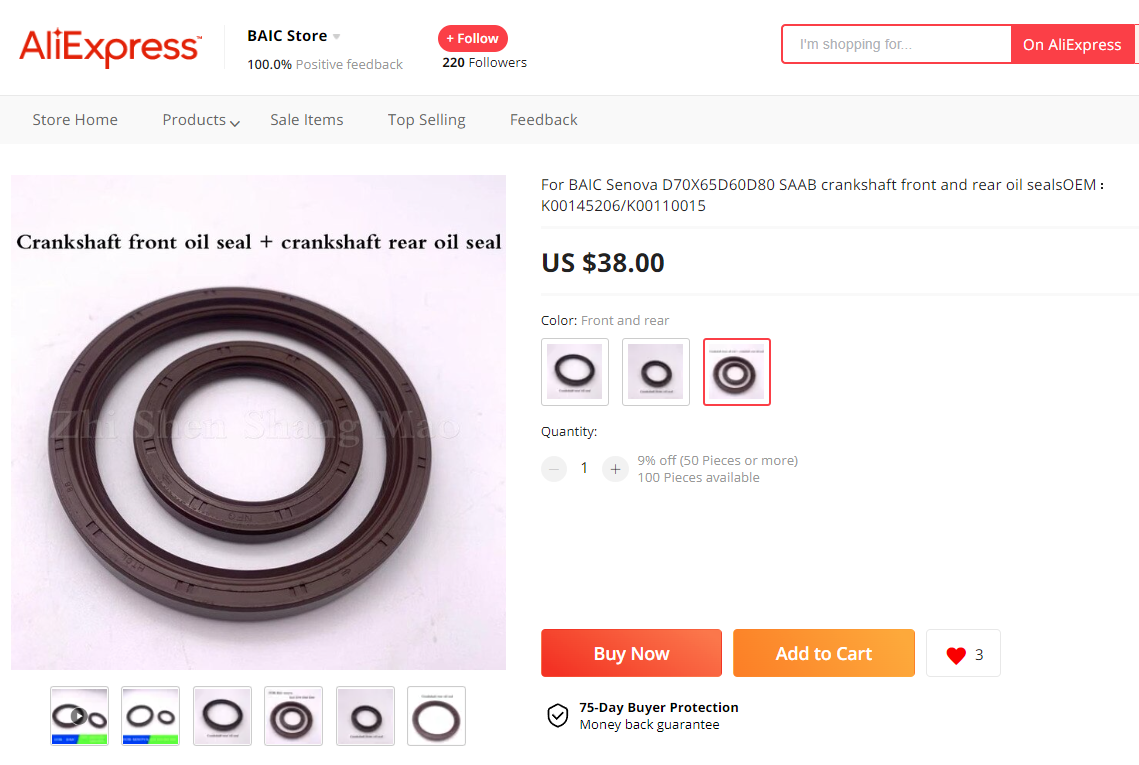The height and width of the screenshot is (765, 1139).
Task: Expand the BAIC Store dropdown arrow
Action: pos(337,37)
